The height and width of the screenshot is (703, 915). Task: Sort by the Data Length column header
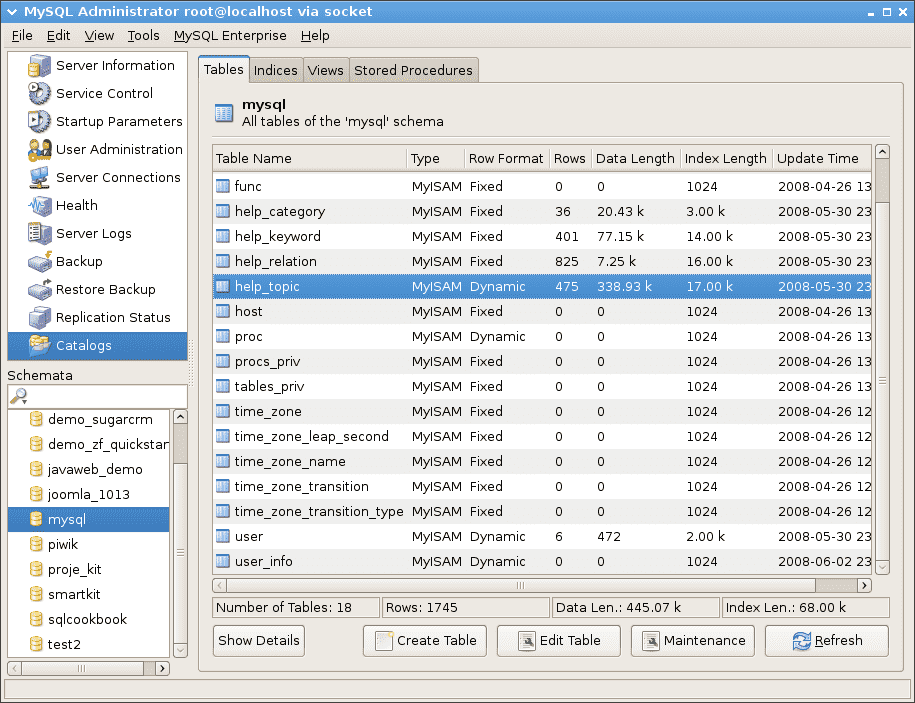635,158
